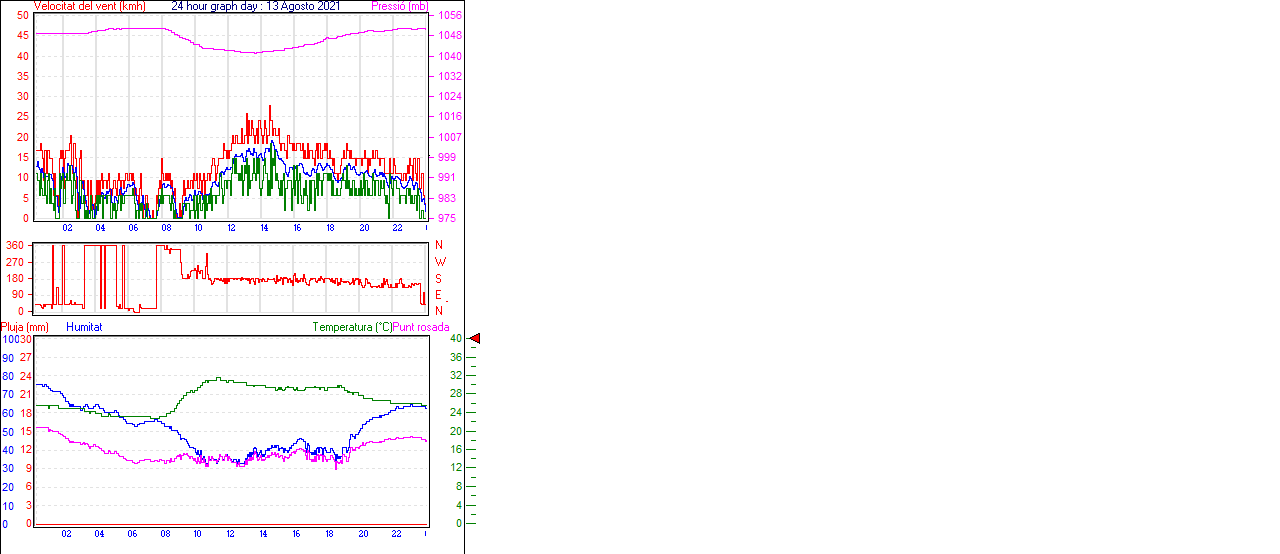Click the 1056 value on pressure axis
This screenshot has width=1280, height=554.
[x=449, y=15]
